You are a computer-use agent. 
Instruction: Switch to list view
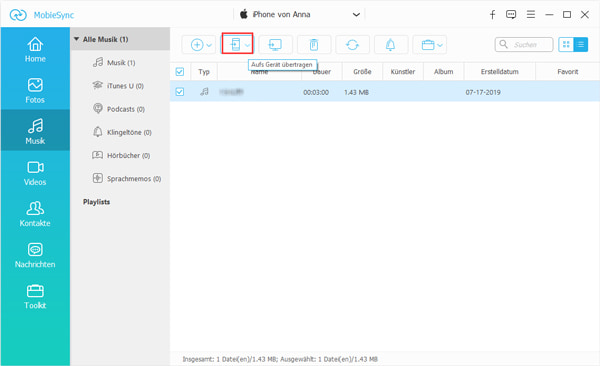pyautogui.click(x=580, y=44)
